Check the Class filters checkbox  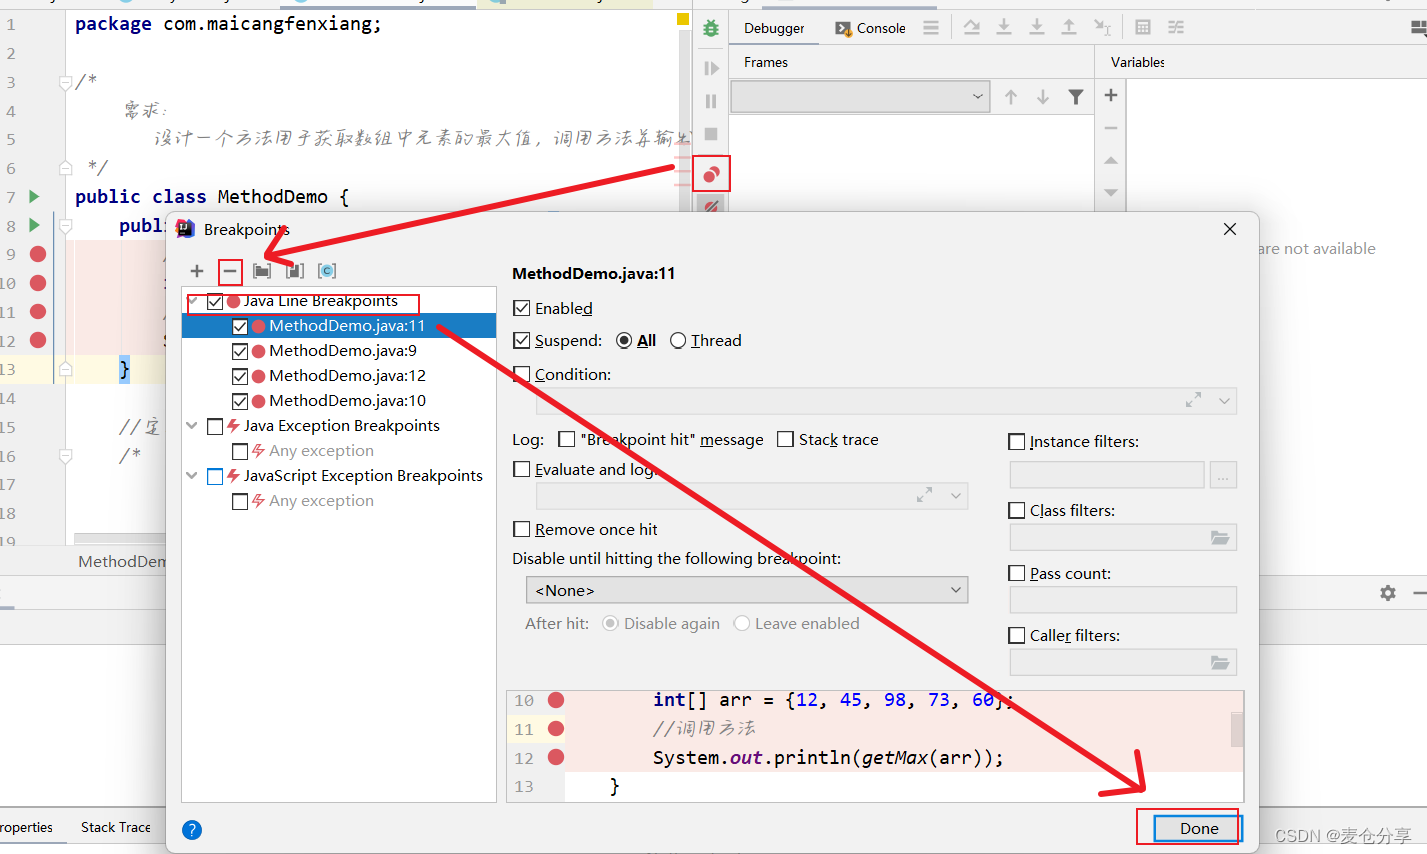click(1017, 510)
